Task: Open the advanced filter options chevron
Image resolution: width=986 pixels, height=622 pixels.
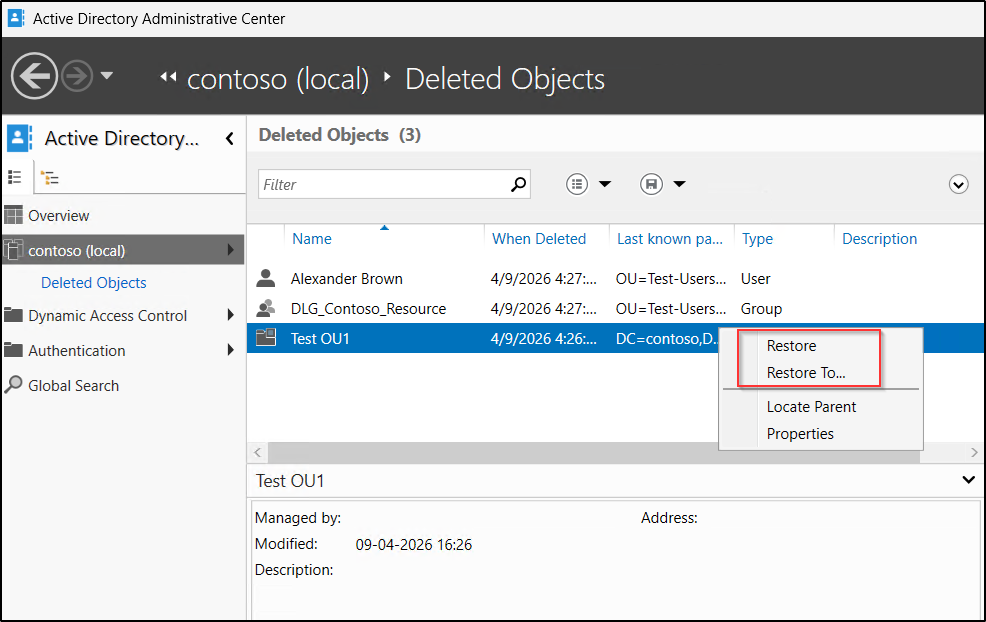Action: coord(958,184)
